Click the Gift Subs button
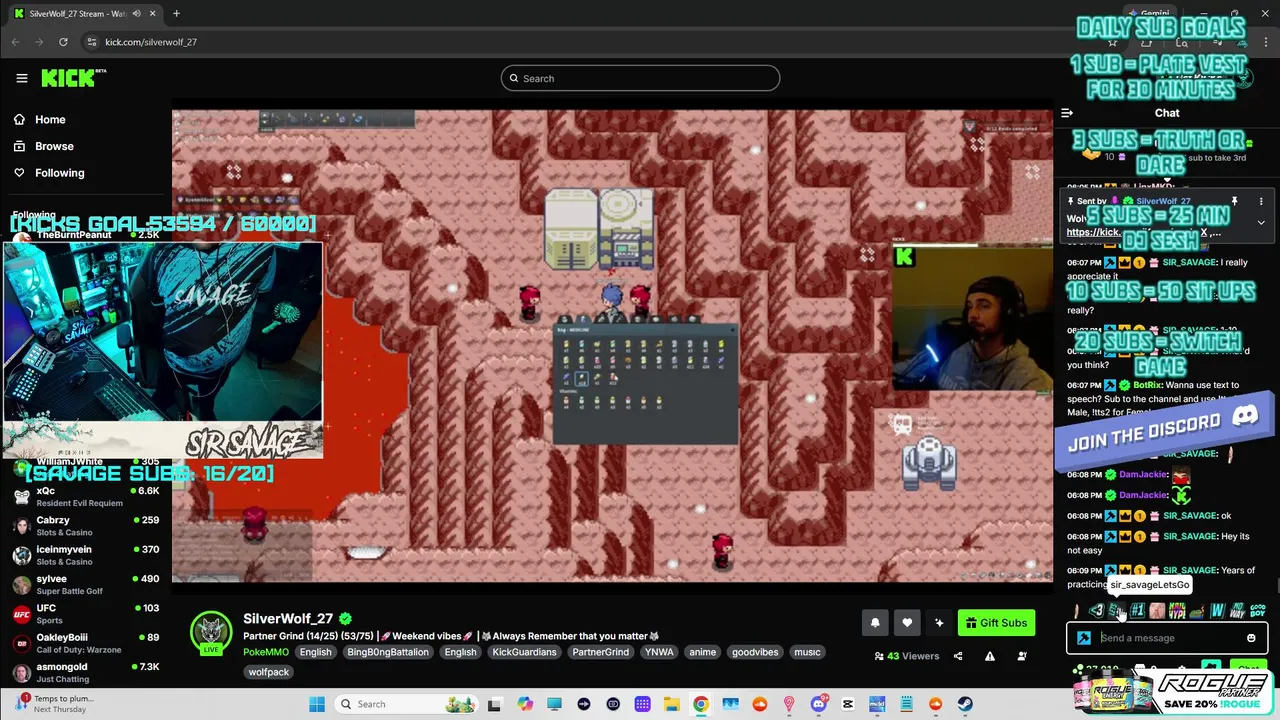 (996, 623)
